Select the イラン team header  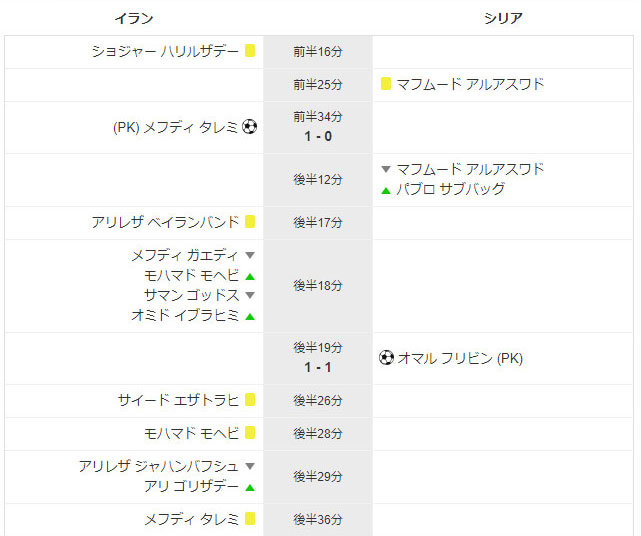click(x=134, y=18)
